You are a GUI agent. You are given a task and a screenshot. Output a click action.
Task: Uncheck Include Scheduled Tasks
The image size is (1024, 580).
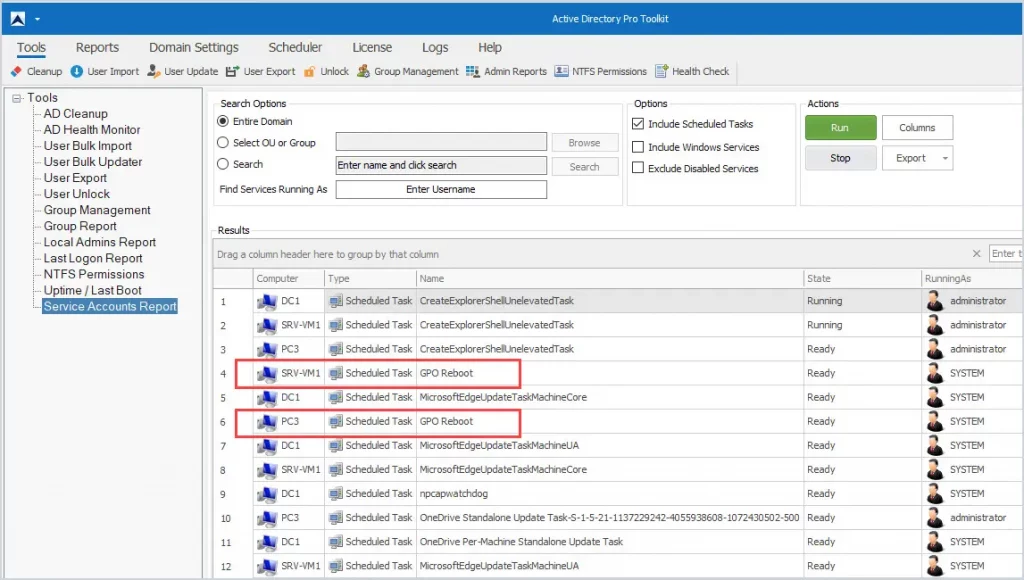pyautogui.click(x=638, y=123)
